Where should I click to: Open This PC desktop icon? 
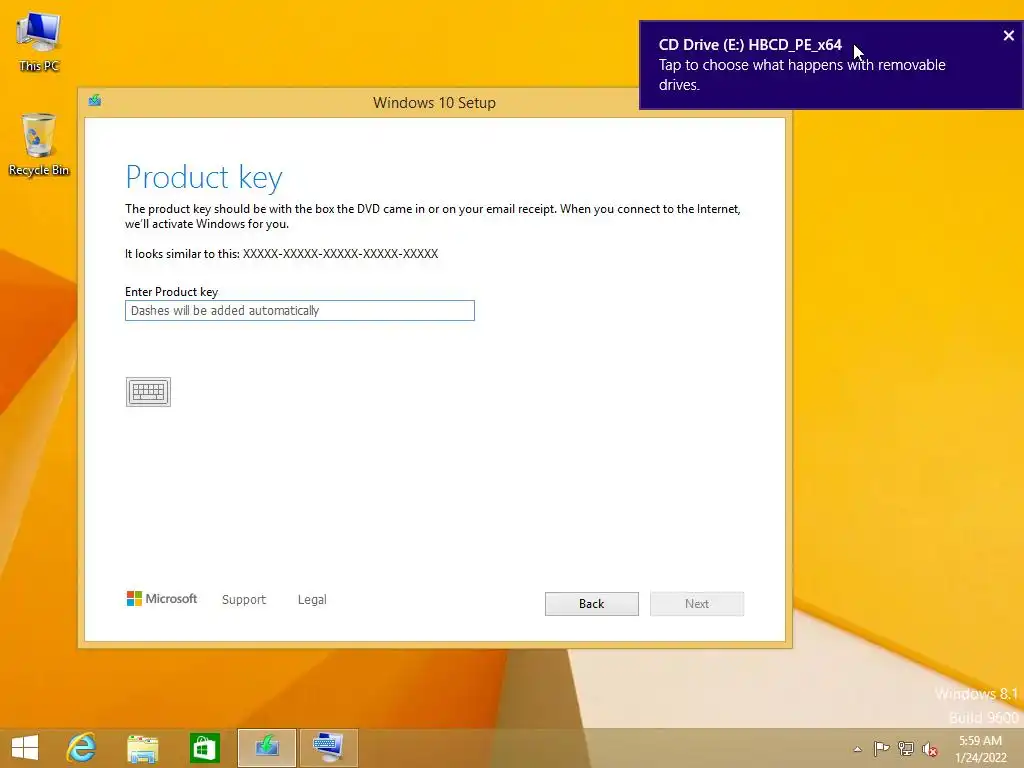[x=39, y=42]
